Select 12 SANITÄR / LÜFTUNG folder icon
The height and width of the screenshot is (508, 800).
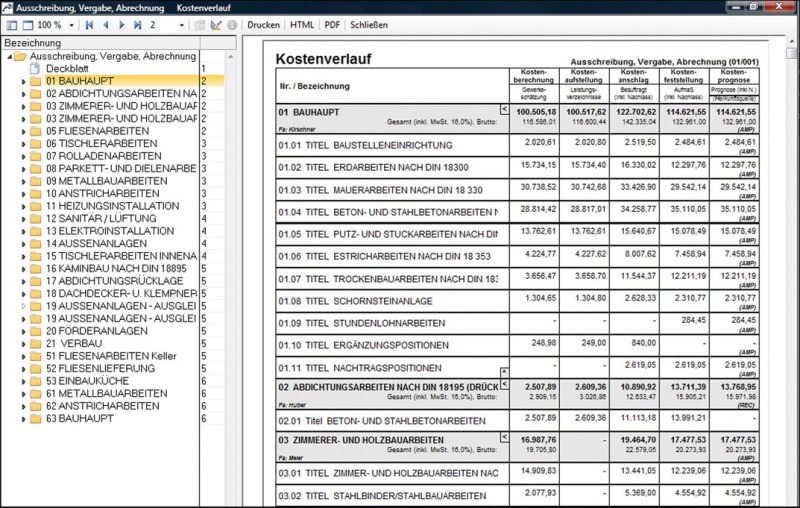35,219
